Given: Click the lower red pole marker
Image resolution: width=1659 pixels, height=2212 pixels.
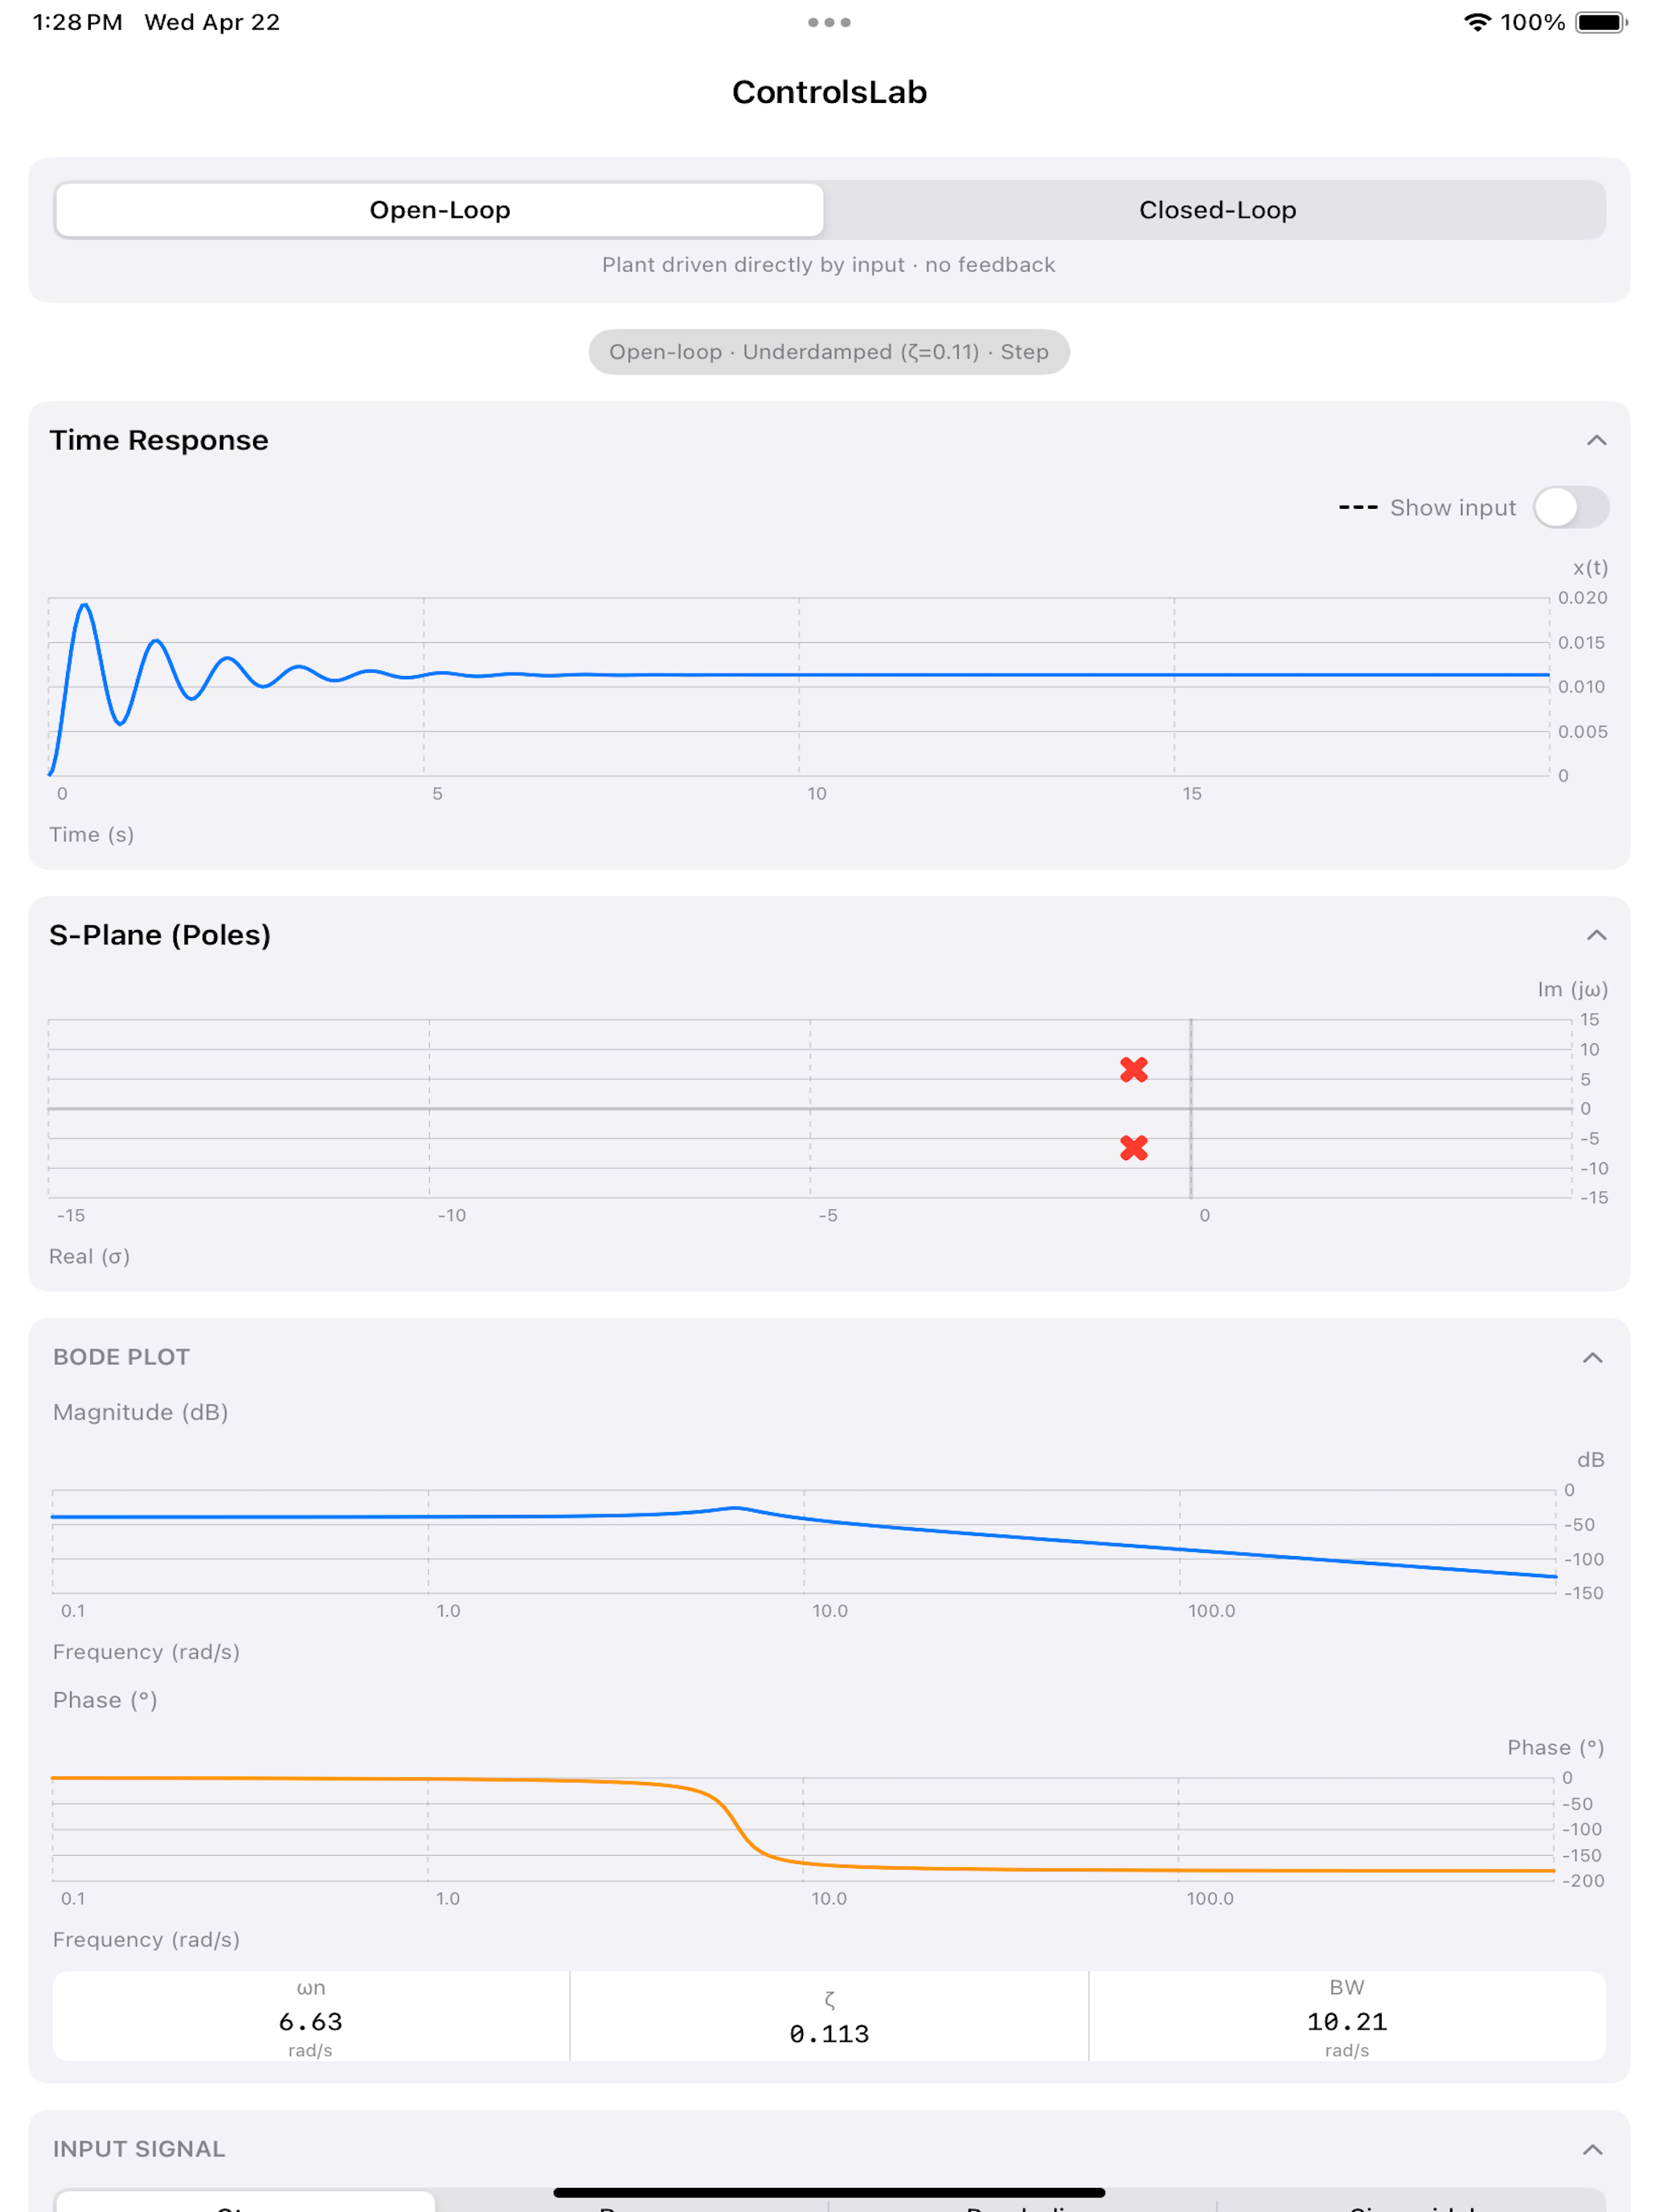Looking at the screenshot, I should (1134, 1148).
